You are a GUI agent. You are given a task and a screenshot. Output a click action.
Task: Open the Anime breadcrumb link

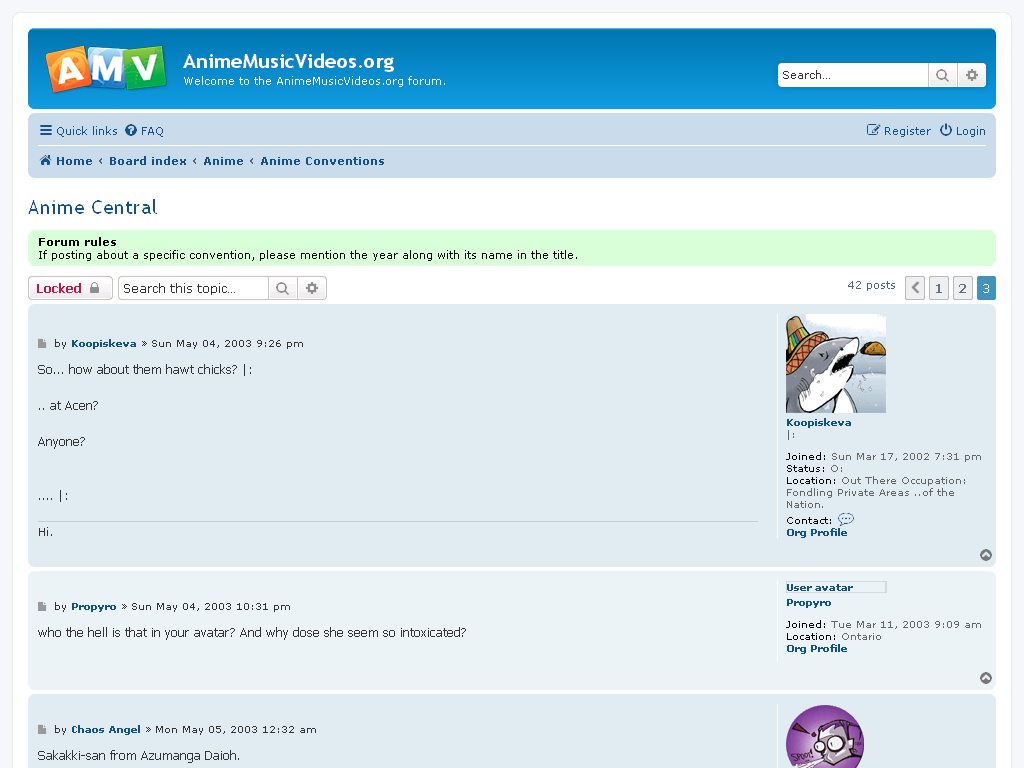coord(223,161)
